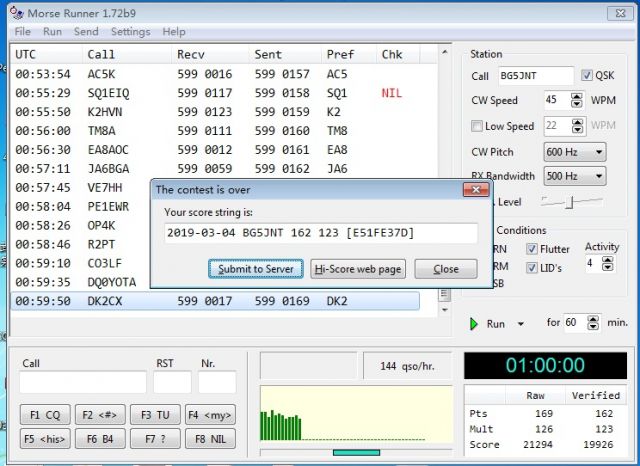Screen dimensions: 640x466
Task: Click the F5 <his> button
Action: pyautogui.click(x=45, y=439)
